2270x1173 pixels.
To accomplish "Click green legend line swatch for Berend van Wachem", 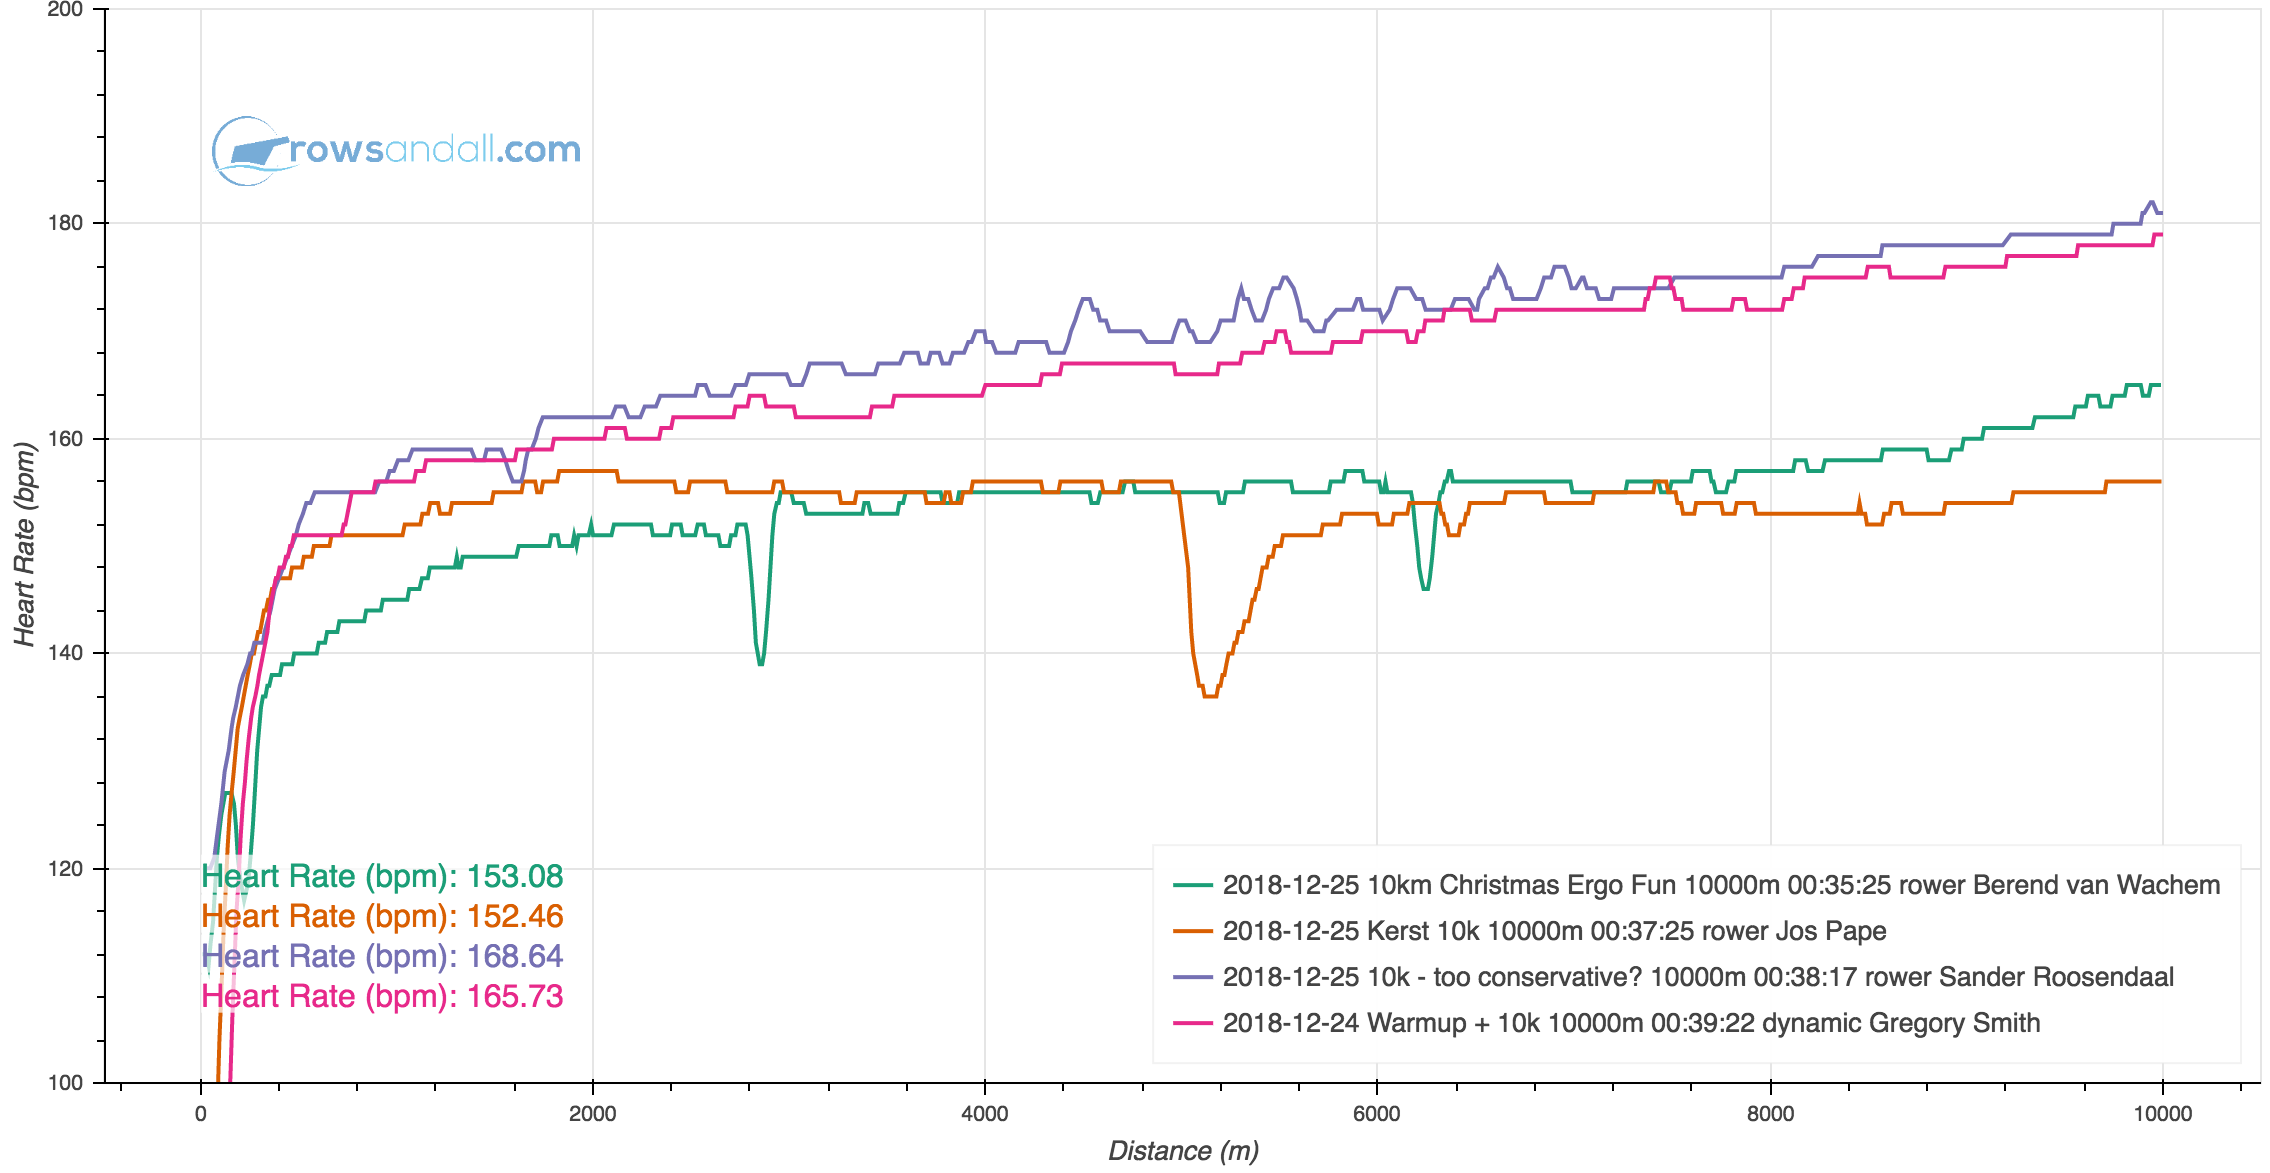I will [1192, 885].
